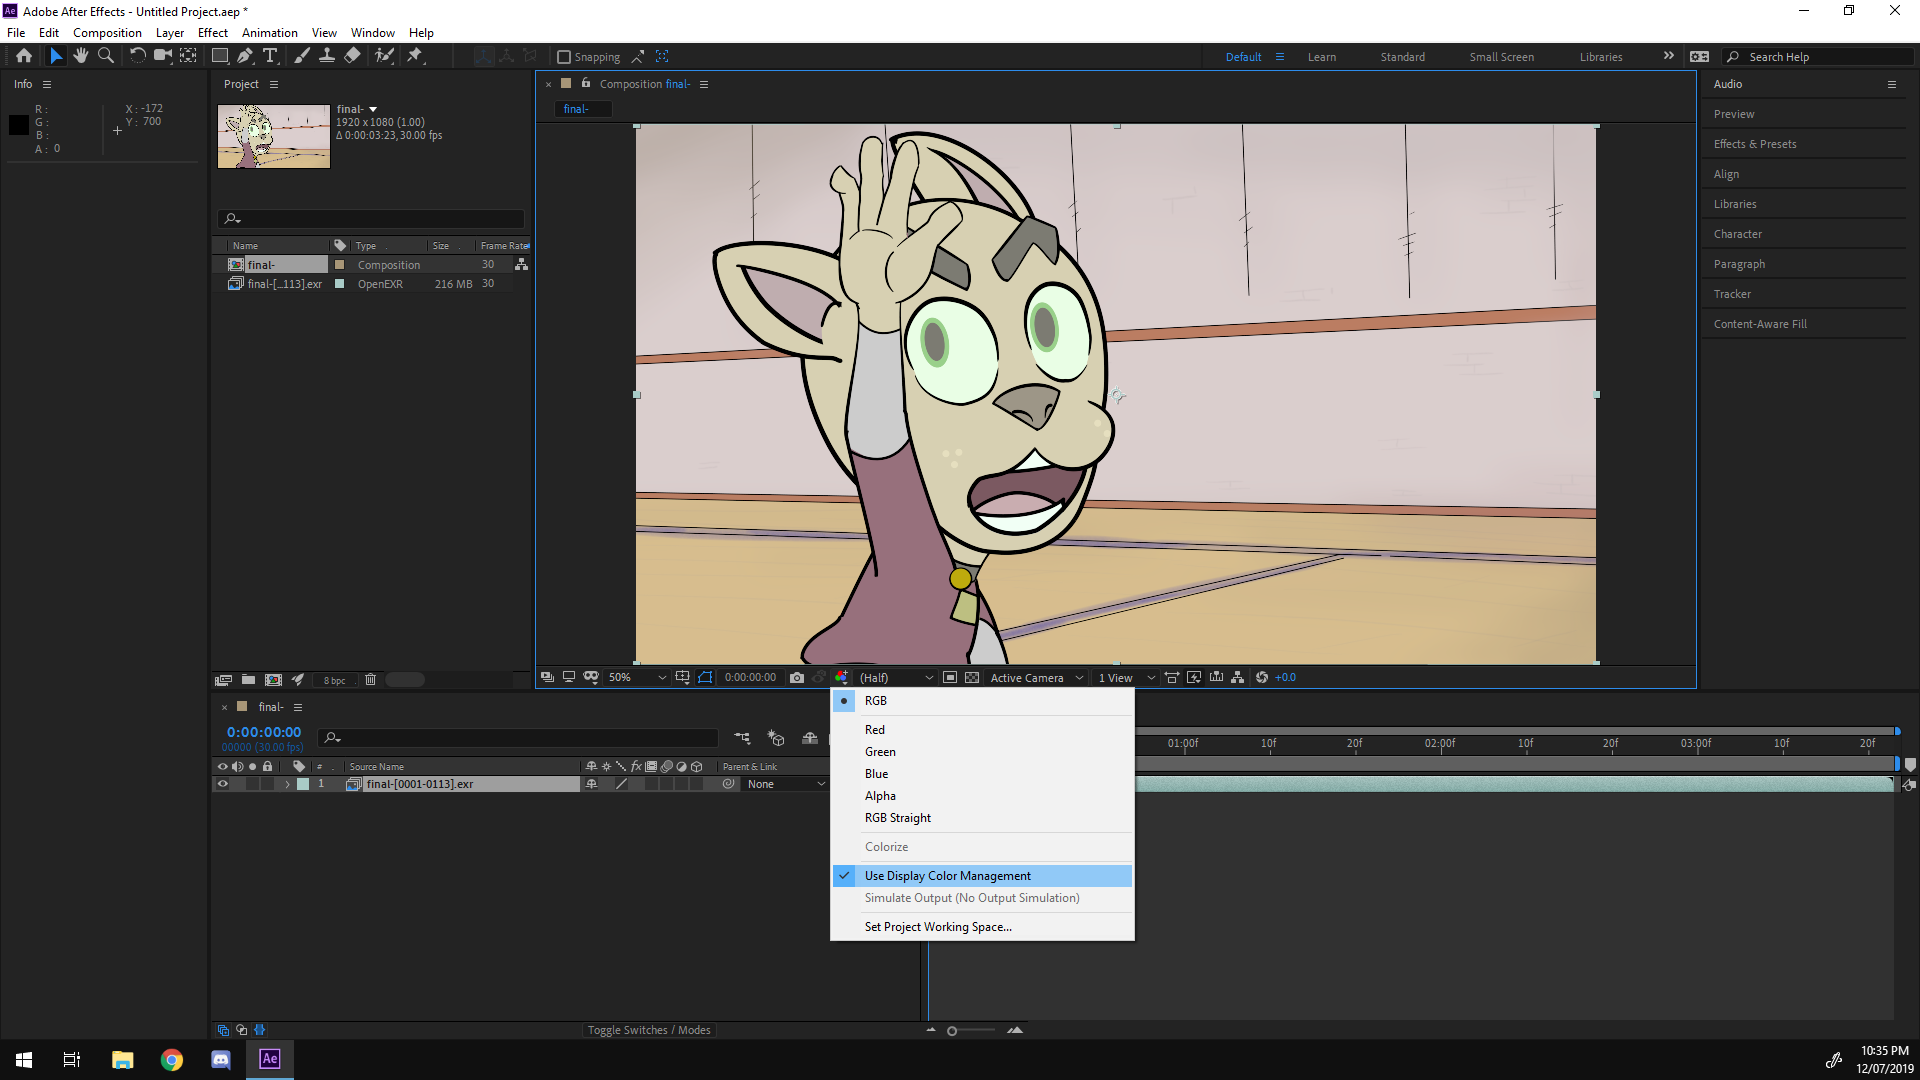Viewport: 1920px width, 1080px height.
Task: Select the Pen tool
Action: point(245,56)
